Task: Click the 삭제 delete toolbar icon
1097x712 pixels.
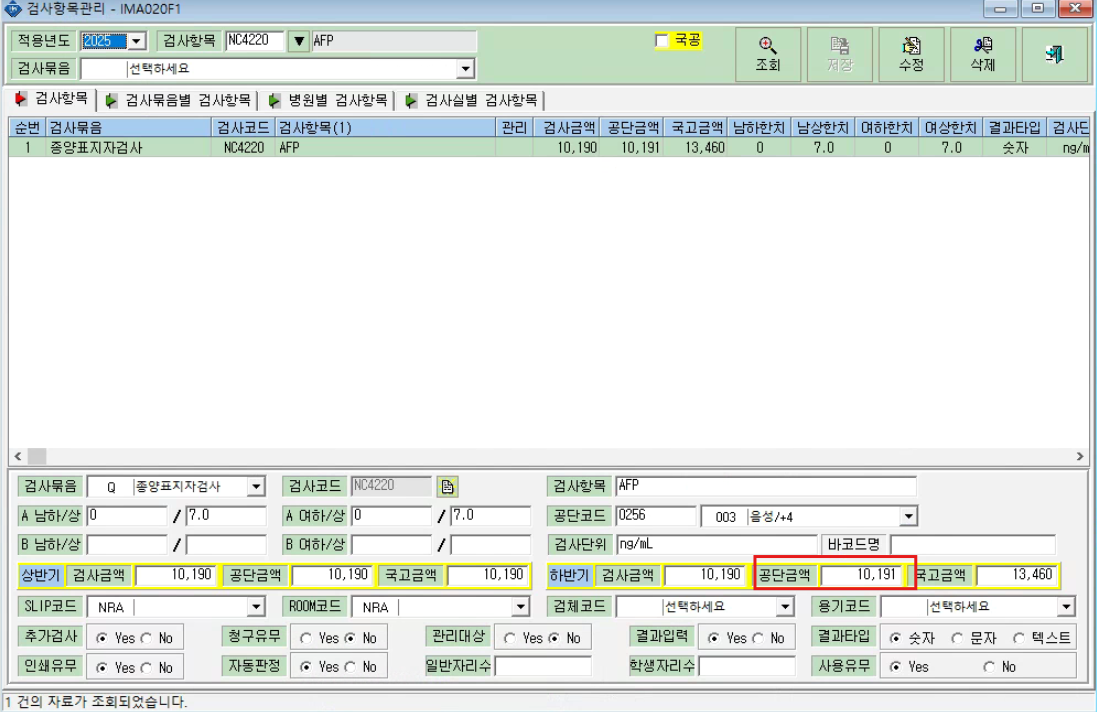Action: click(x=982, y=55)
